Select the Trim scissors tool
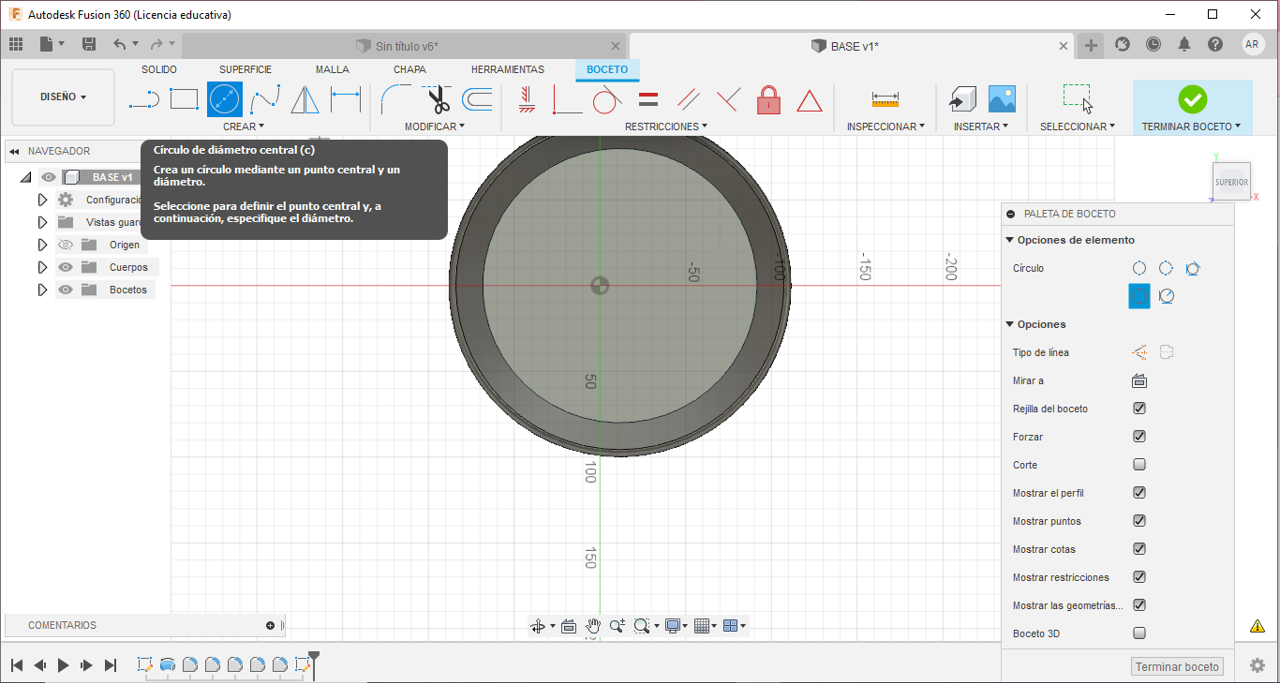1280x683 pixels. click(x=437, y=100)
